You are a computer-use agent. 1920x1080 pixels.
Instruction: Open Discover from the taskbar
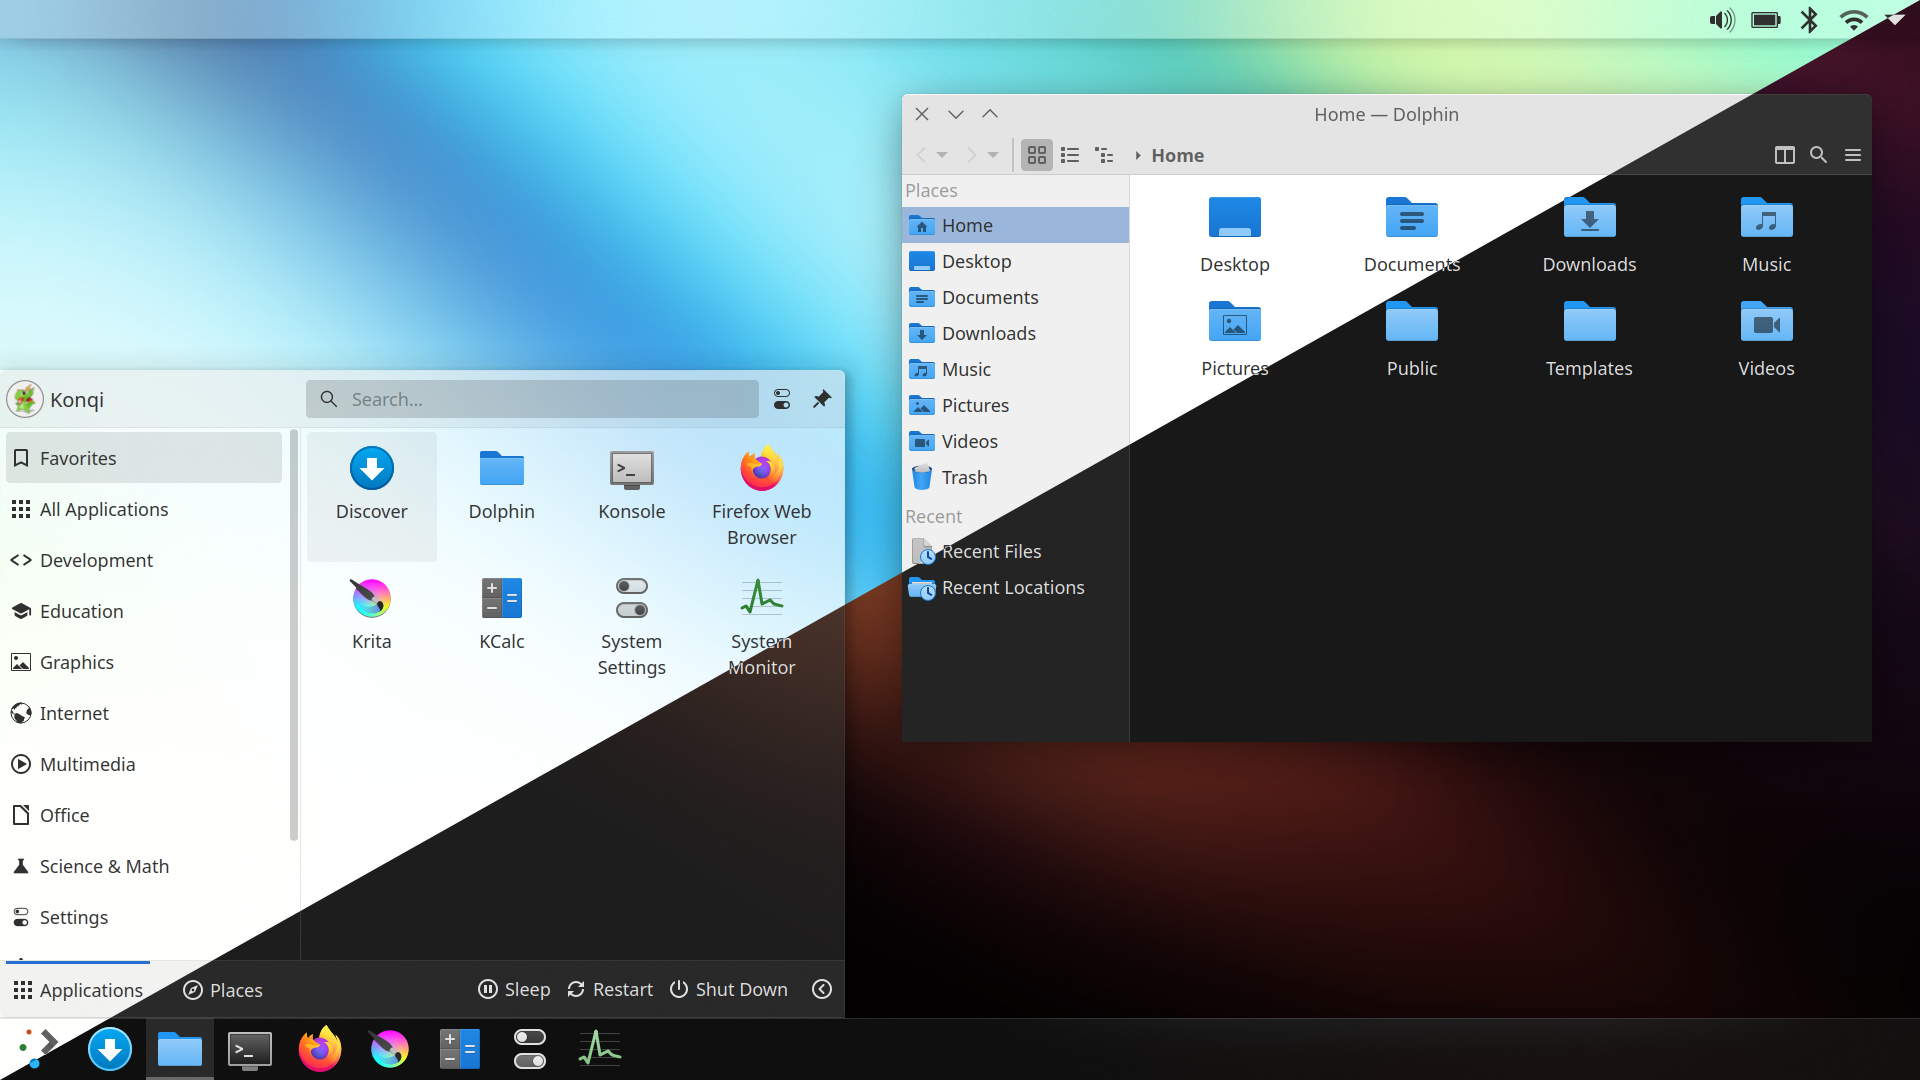(x=110, y=1049)
